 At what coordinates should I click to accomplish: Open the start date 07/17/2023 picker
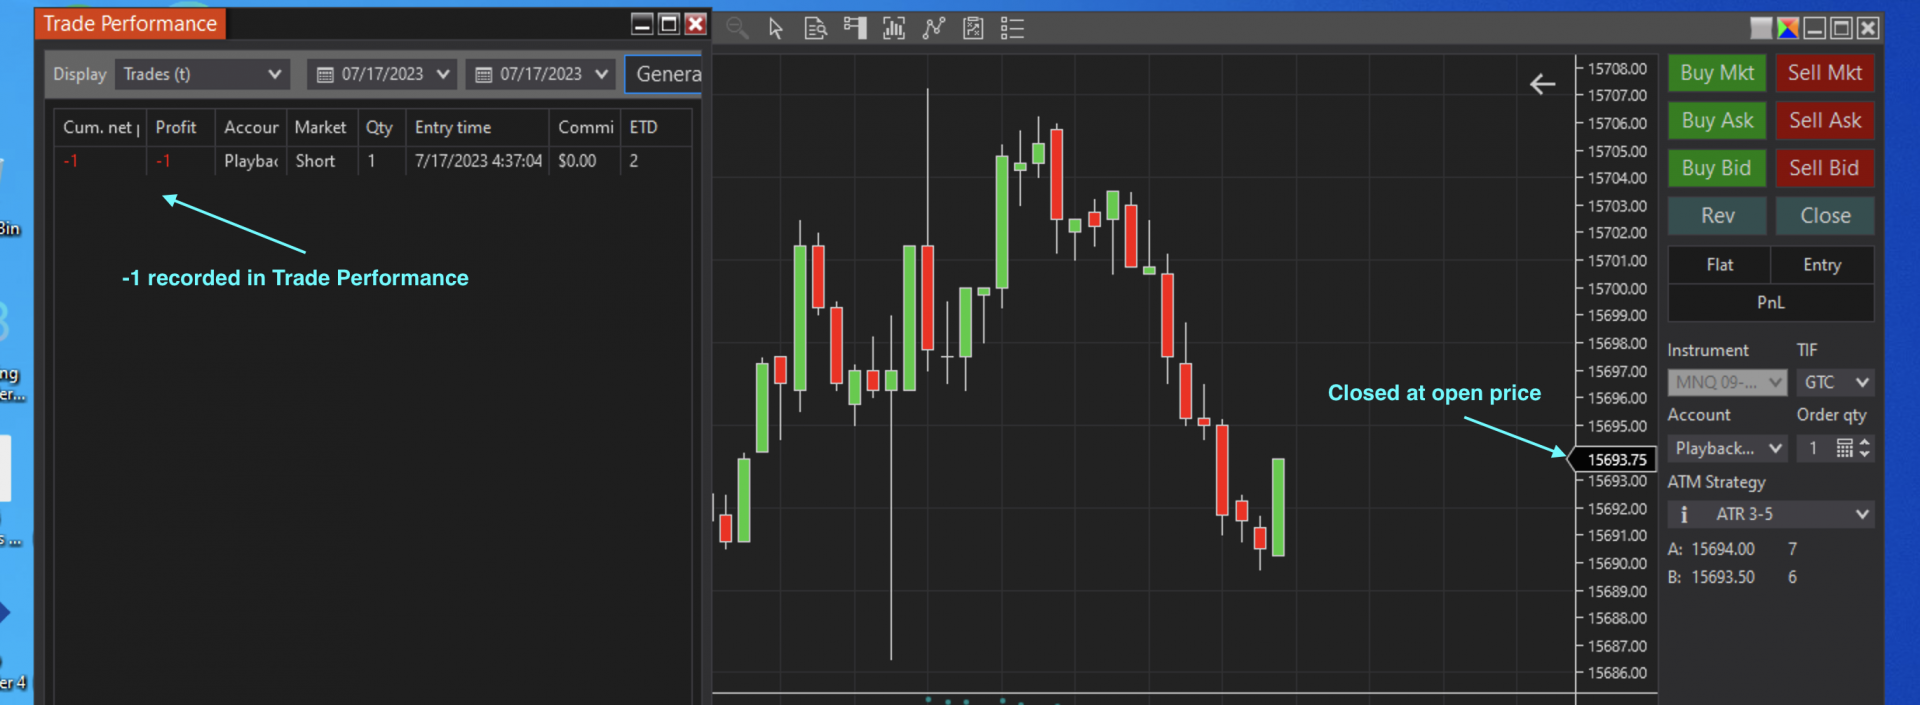click(x=382, y=74)
